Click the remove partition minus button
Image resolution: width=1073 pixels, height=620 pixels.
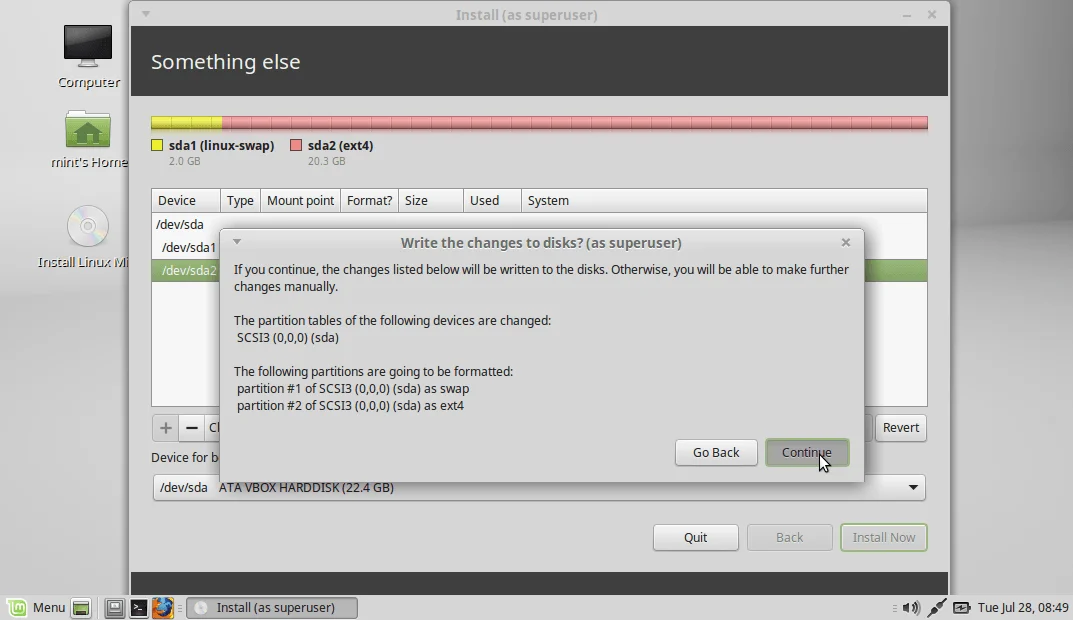[191, 427]
